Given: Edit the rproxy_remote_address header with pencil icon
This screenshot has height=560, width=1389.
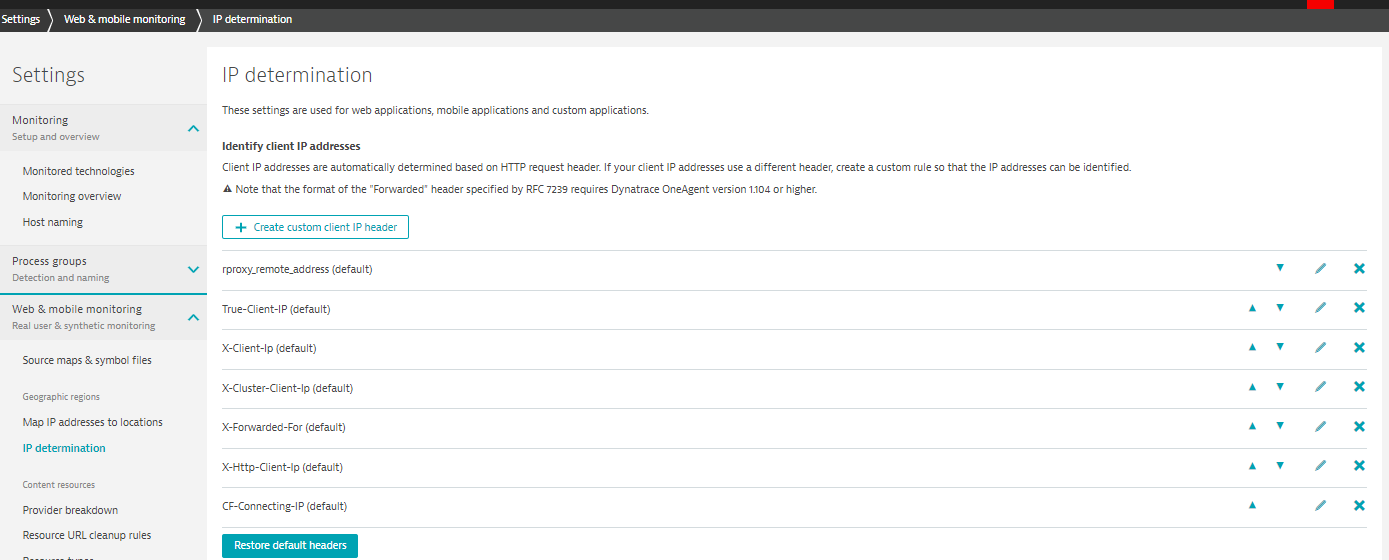Looking at the screenshot, I should 1320,269.
